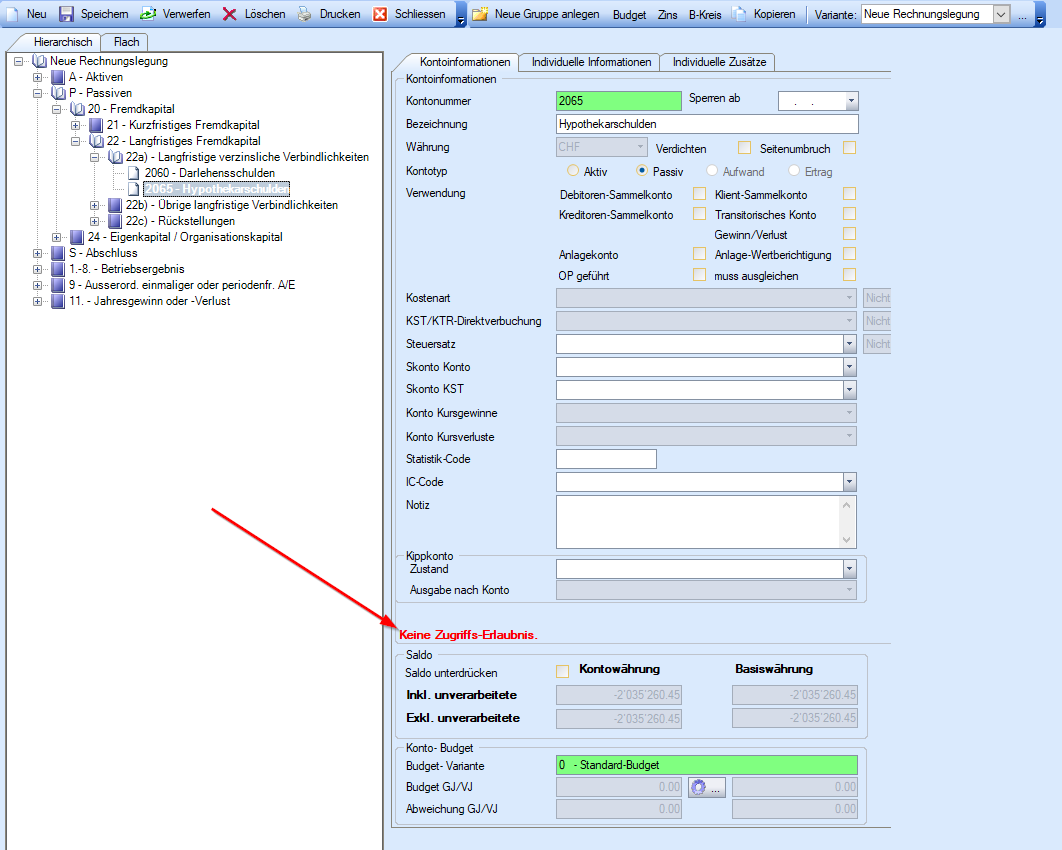Enable the Seitenumbruch checkbox

pyautogui.click(x=849, y=148)
